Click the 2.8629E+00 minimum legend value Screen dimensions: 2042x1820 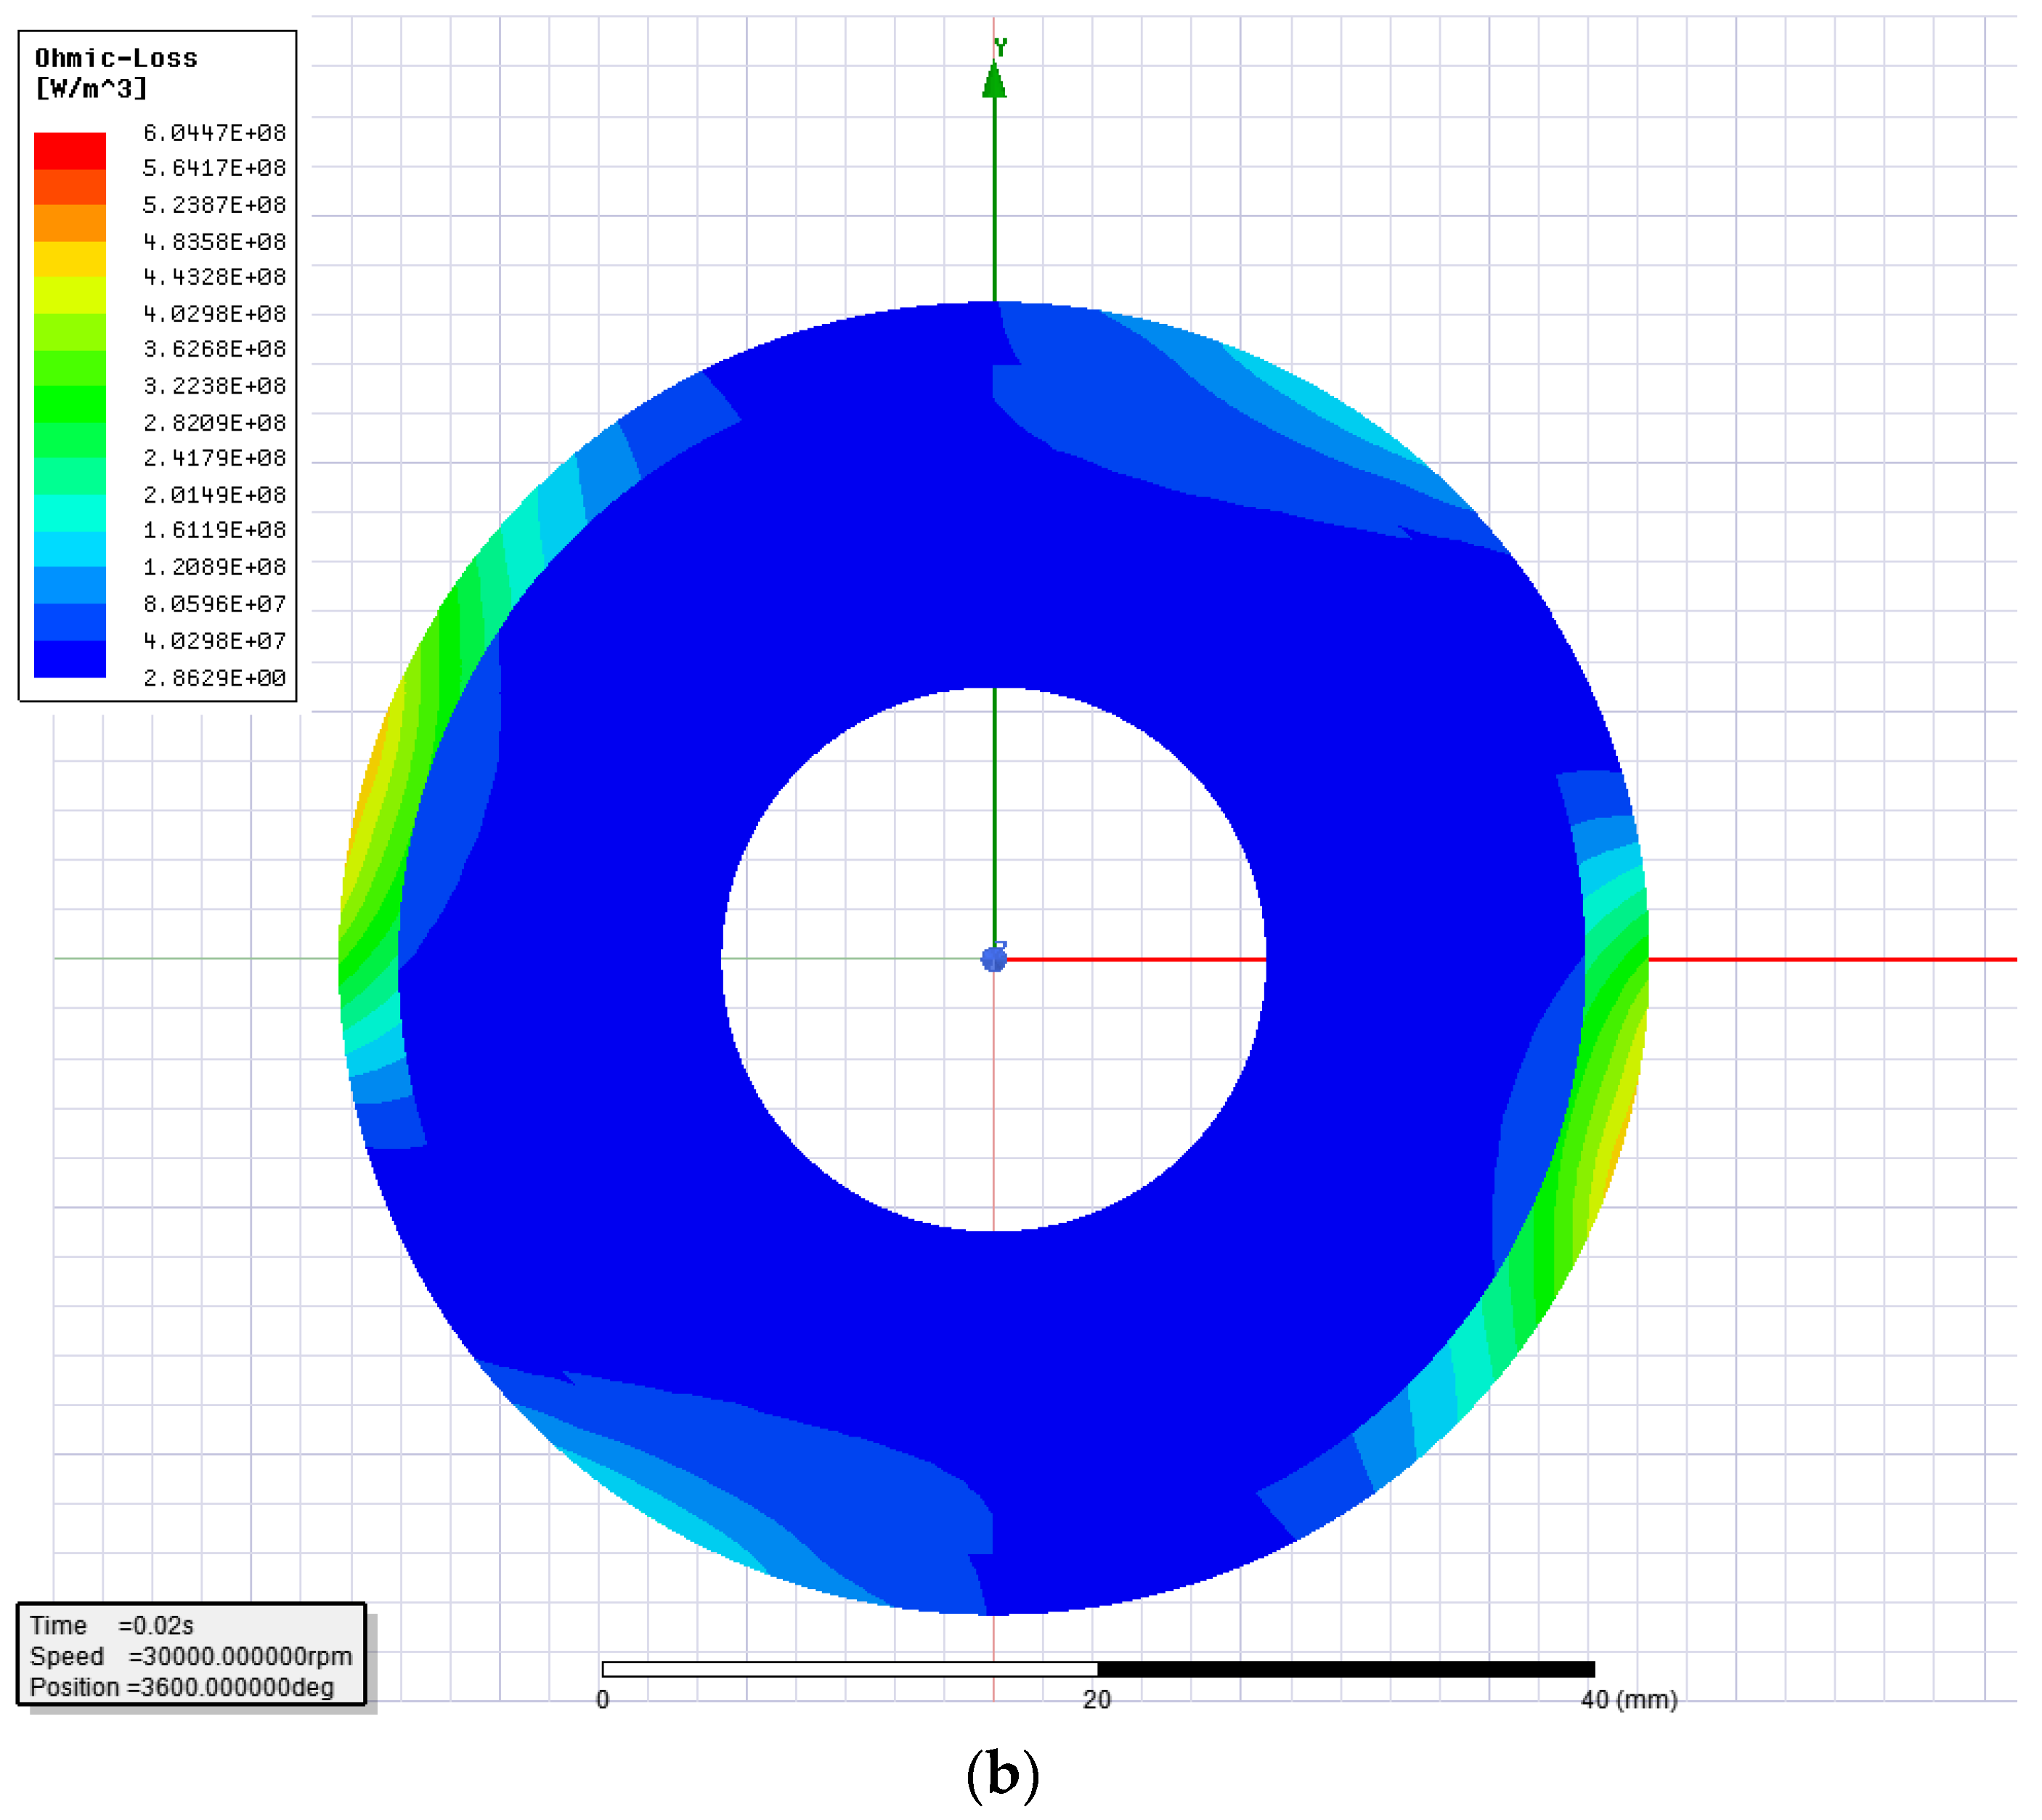click(214, 678)
